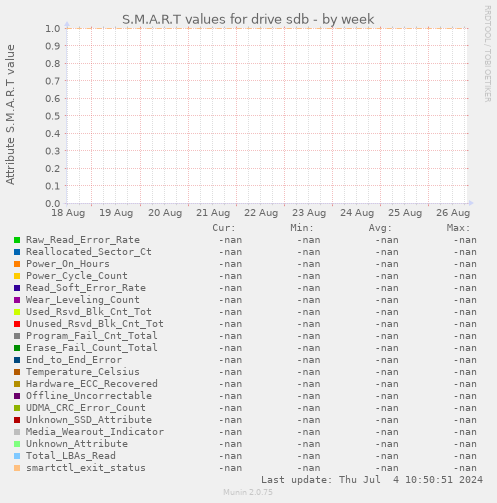Click the Min value for smartctl_exit_status
The width and height of the screenshot is (497, 503).
(309, 468)
